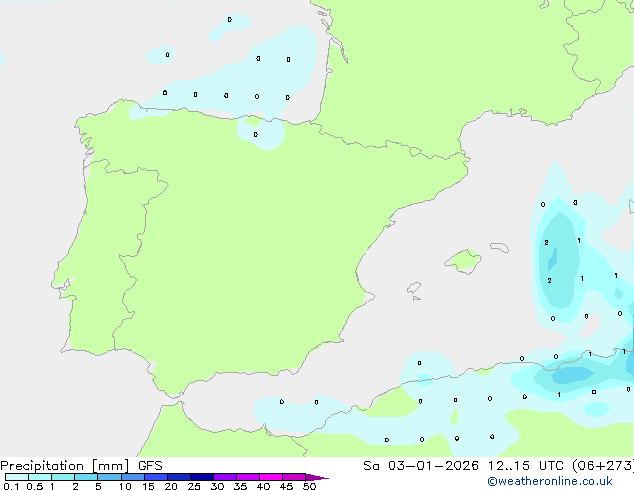Click Mallorca island on the map
634x490 pixels.
pyautogui.click(x=464, y=261)
